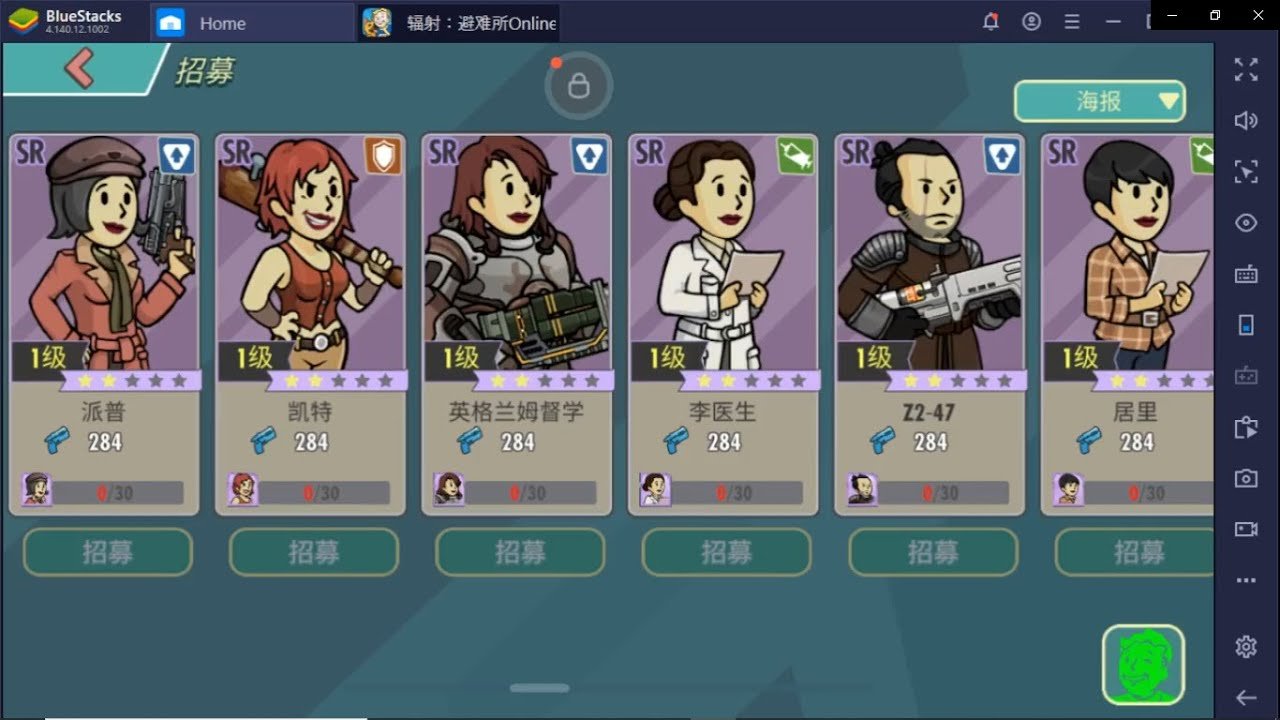Open the BlueStacks notification bell
Screen dimensions: 1280x720
pos(991,21)
